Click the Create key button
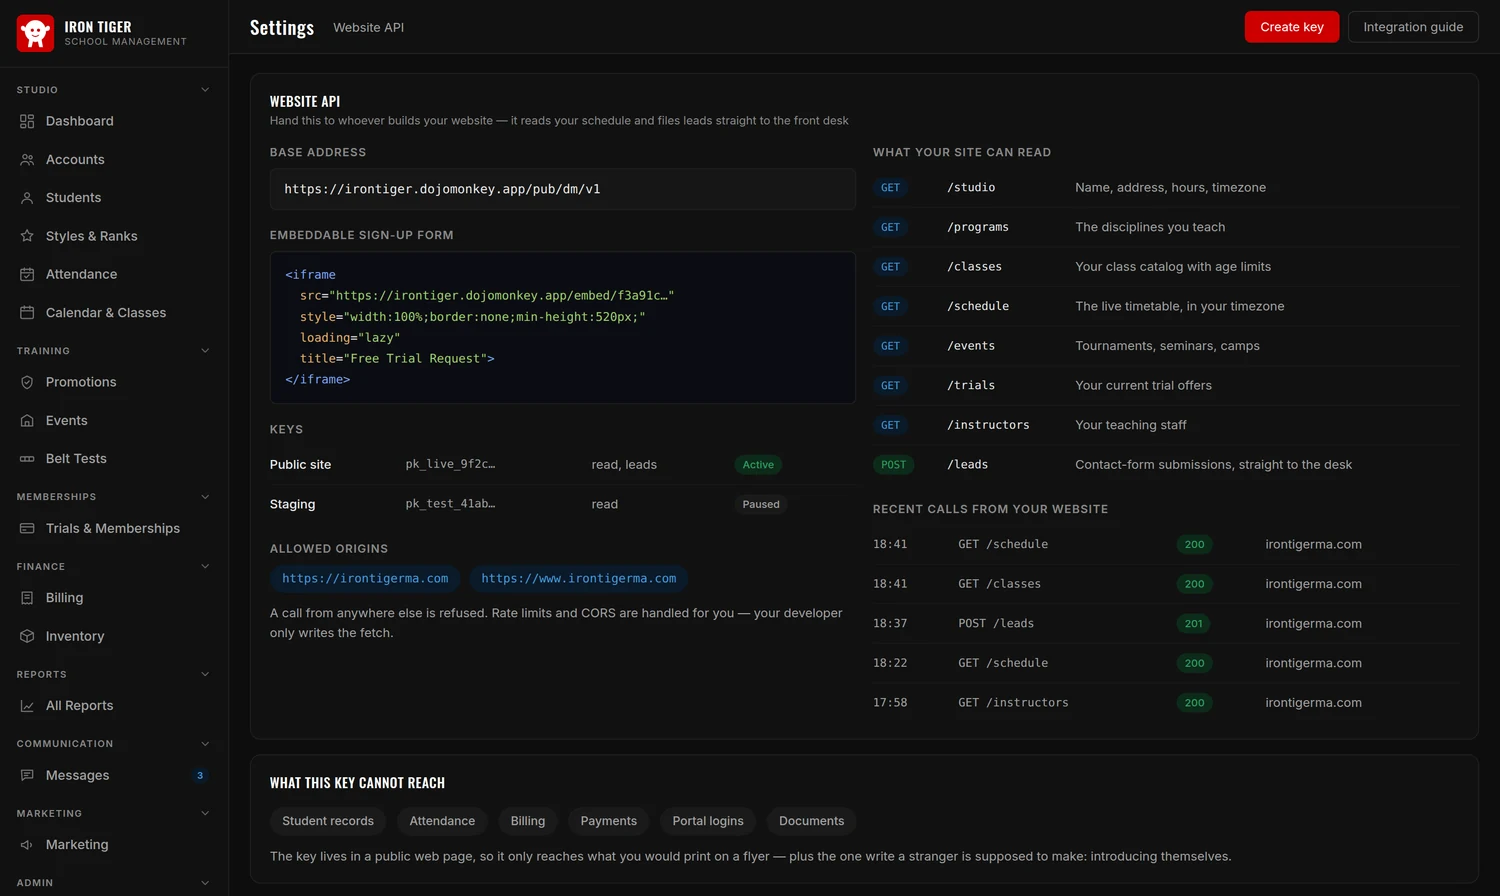The height and width of the screenshot is (896, 1500). [1291, 27]
